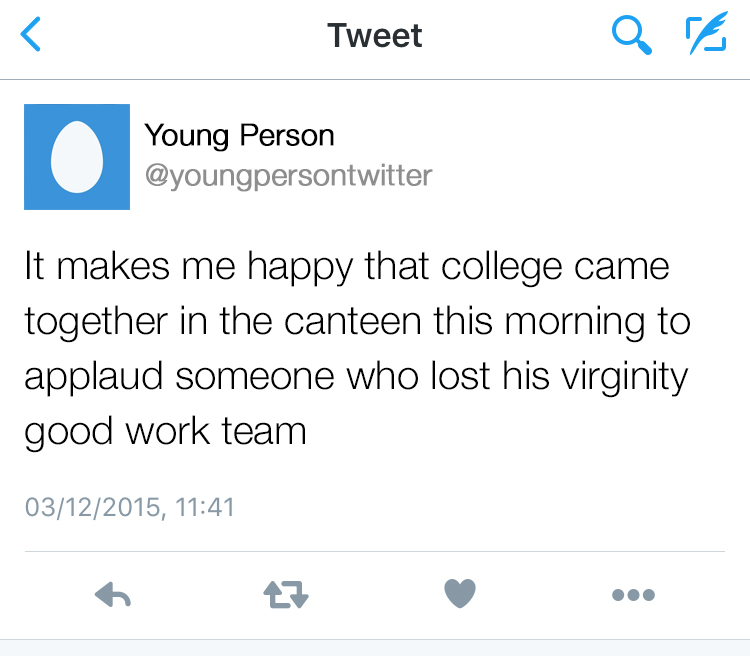The width and height of the screenshot is (750, 656).
Task: Reply to the tweet using arrow icon
Action: click(x=113, y=595)
